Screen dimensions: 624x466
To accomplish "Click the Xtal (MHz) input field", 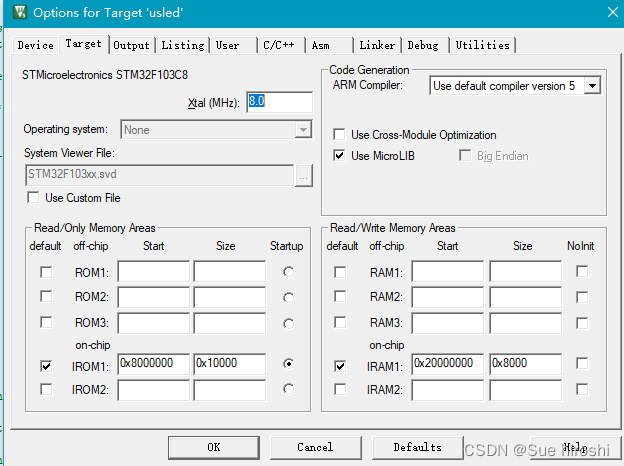I will tap(279, 102).
